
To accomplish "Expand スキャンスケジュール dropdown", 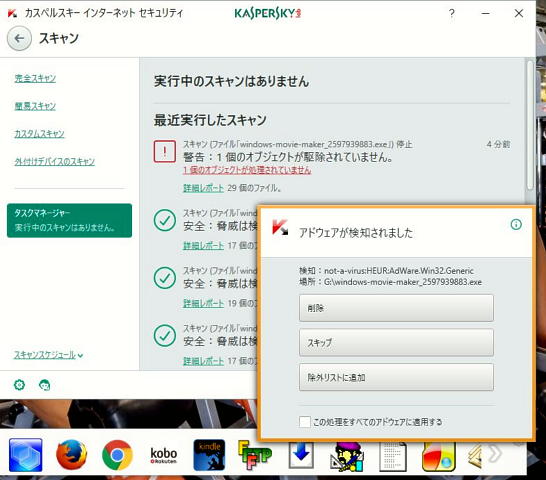I will (x=48, y=355).
